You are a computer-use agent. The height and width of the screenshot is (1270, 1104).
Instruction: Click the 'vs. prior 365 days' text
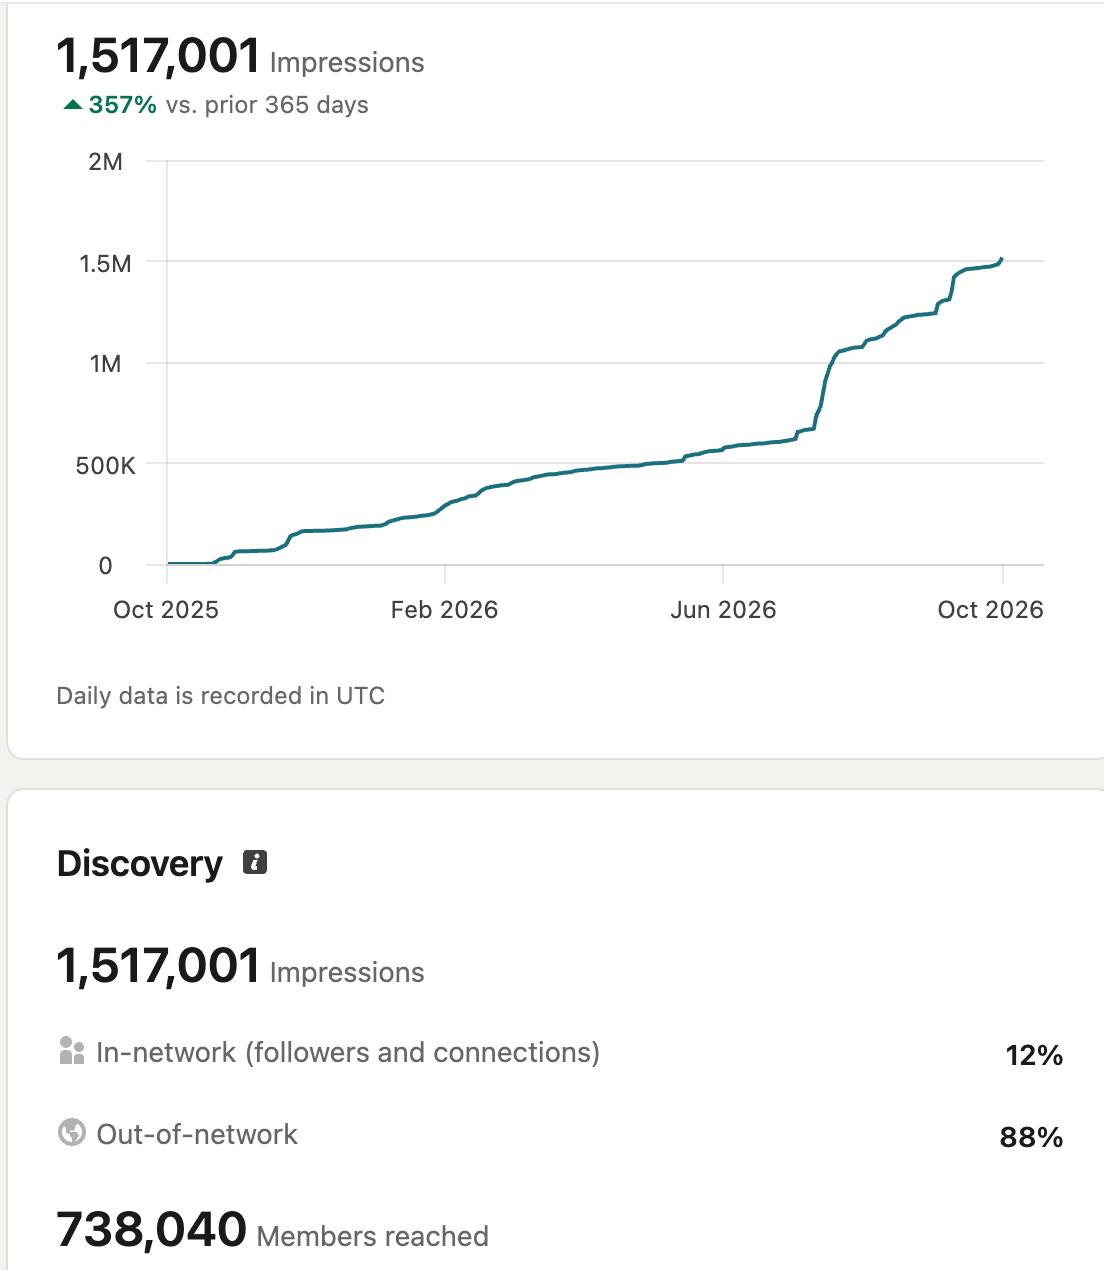coord(267,105)
